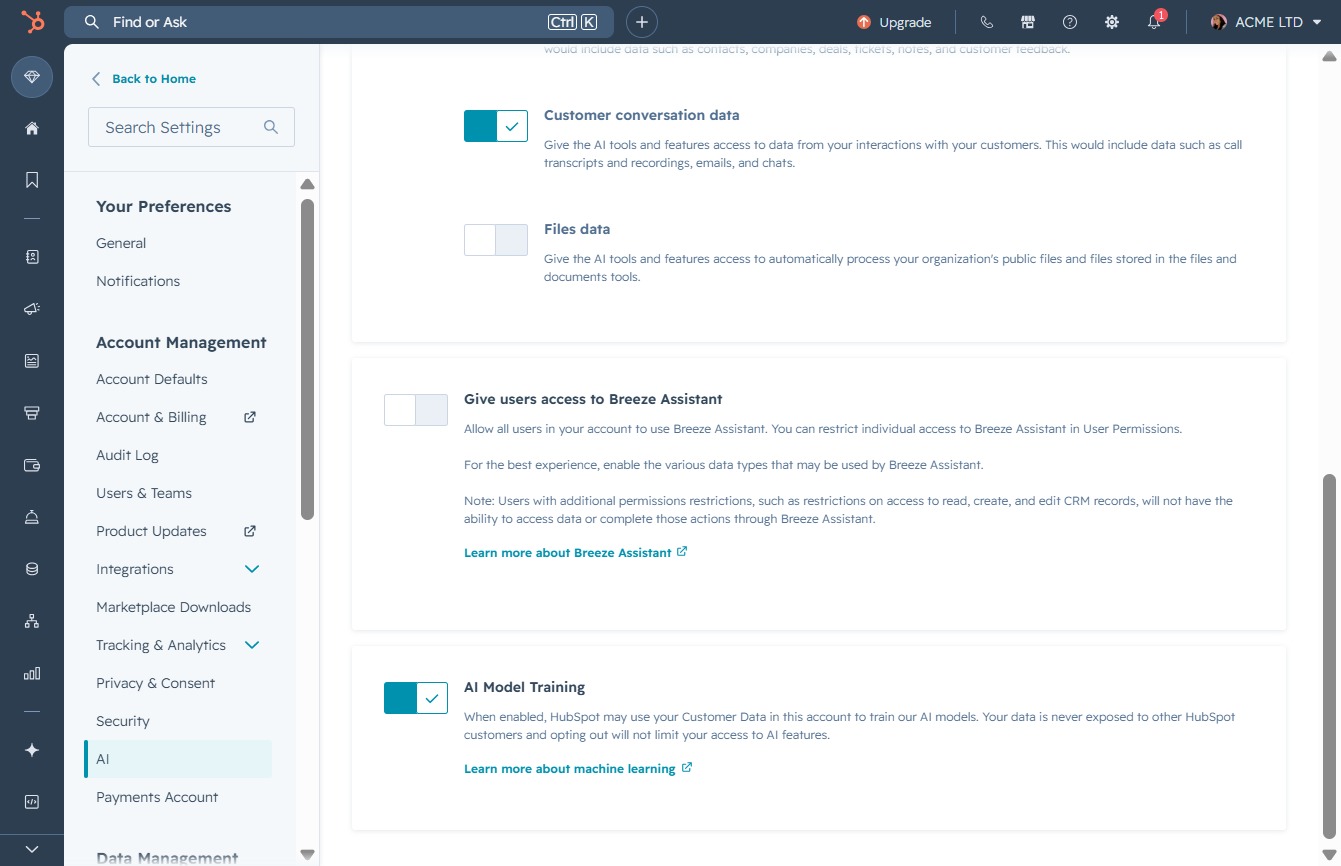This screenshot has width=1341, height=866.
Task: Open Marketplace Downloads settings
Action: click(x=173, y=607)
